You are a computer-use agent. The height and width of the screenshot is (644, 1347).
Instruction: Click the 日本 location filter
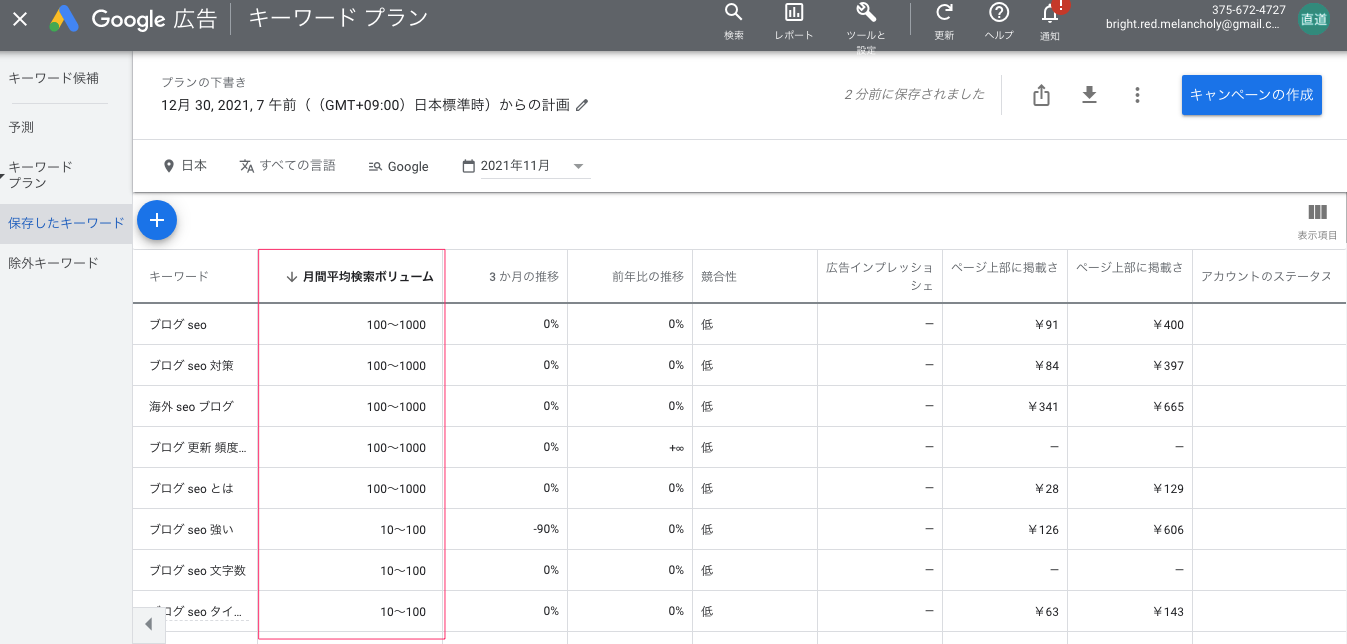(x=185, y=166)
